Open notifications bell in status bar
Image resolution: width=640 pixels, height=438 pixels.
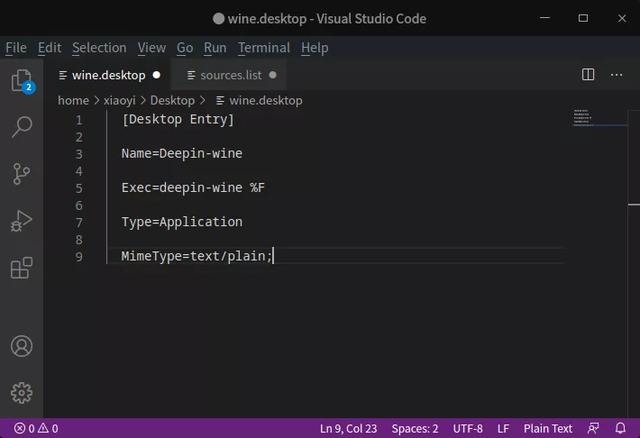click(620, 428)
